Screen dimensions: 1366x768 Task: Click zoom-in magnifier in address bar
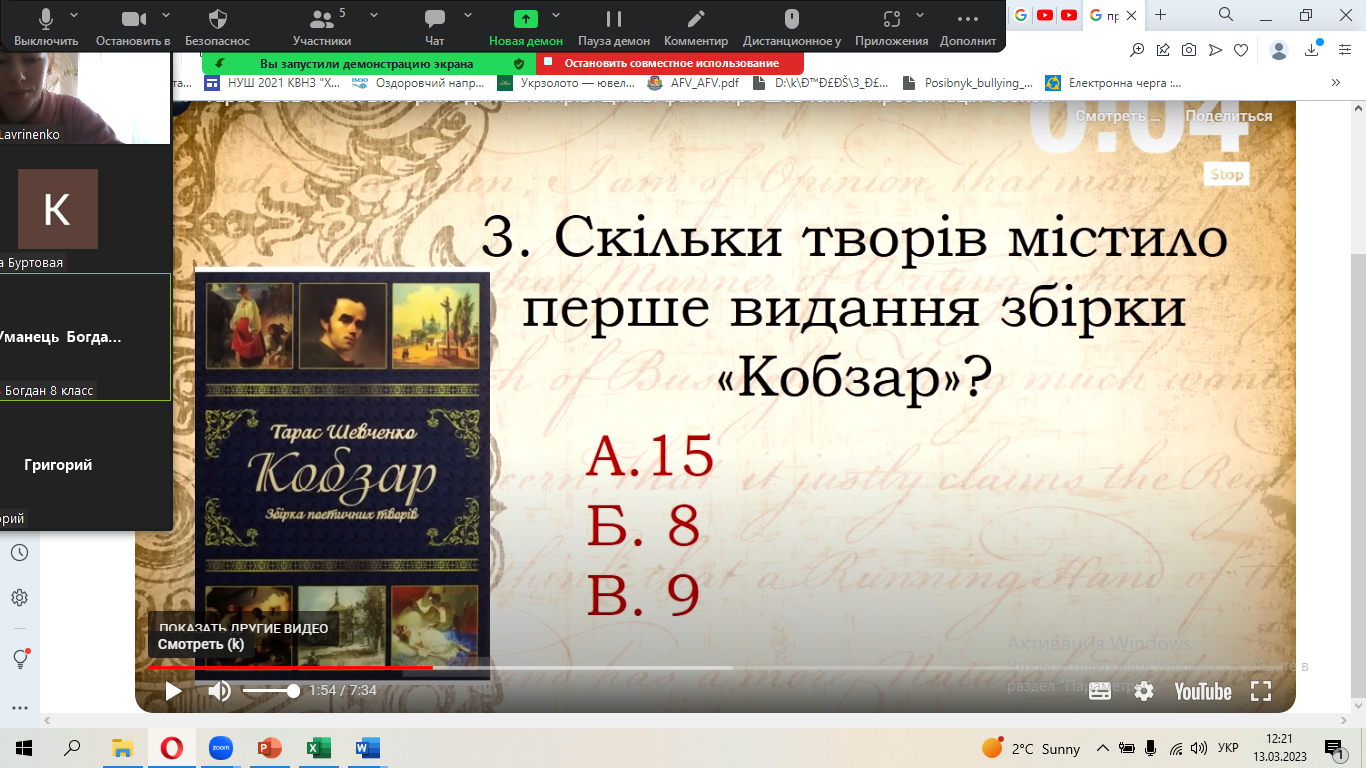(x=1137, y=50)
